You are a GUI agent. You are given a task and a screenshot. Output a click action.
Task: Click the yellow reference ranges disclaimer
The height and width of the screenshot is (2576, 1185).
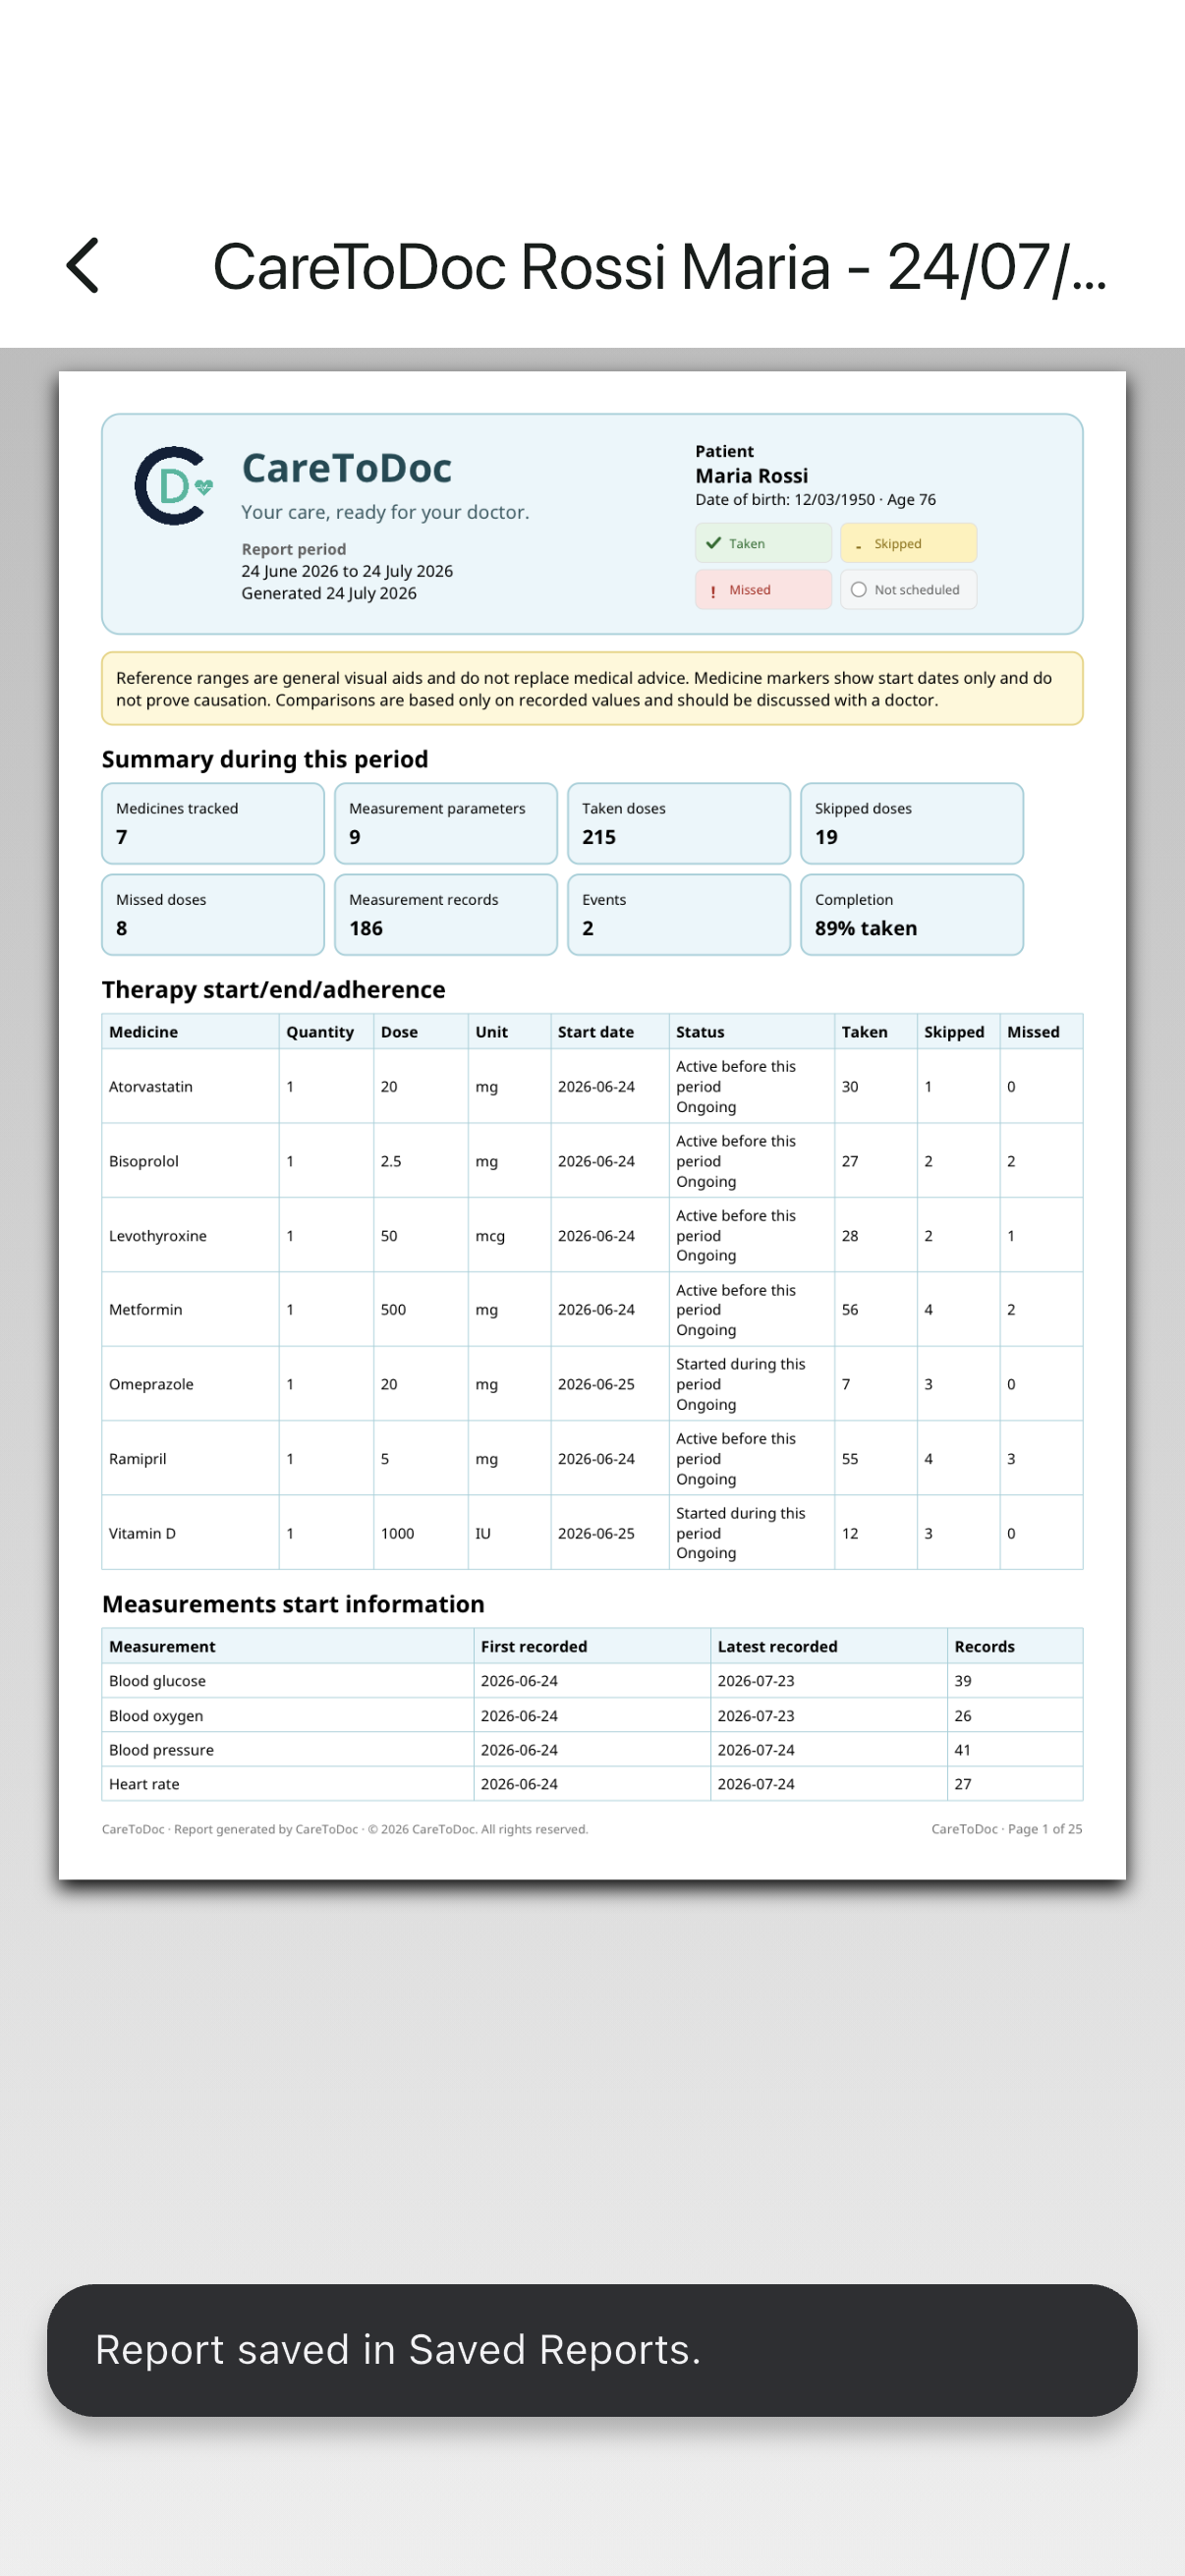(592, 689)
